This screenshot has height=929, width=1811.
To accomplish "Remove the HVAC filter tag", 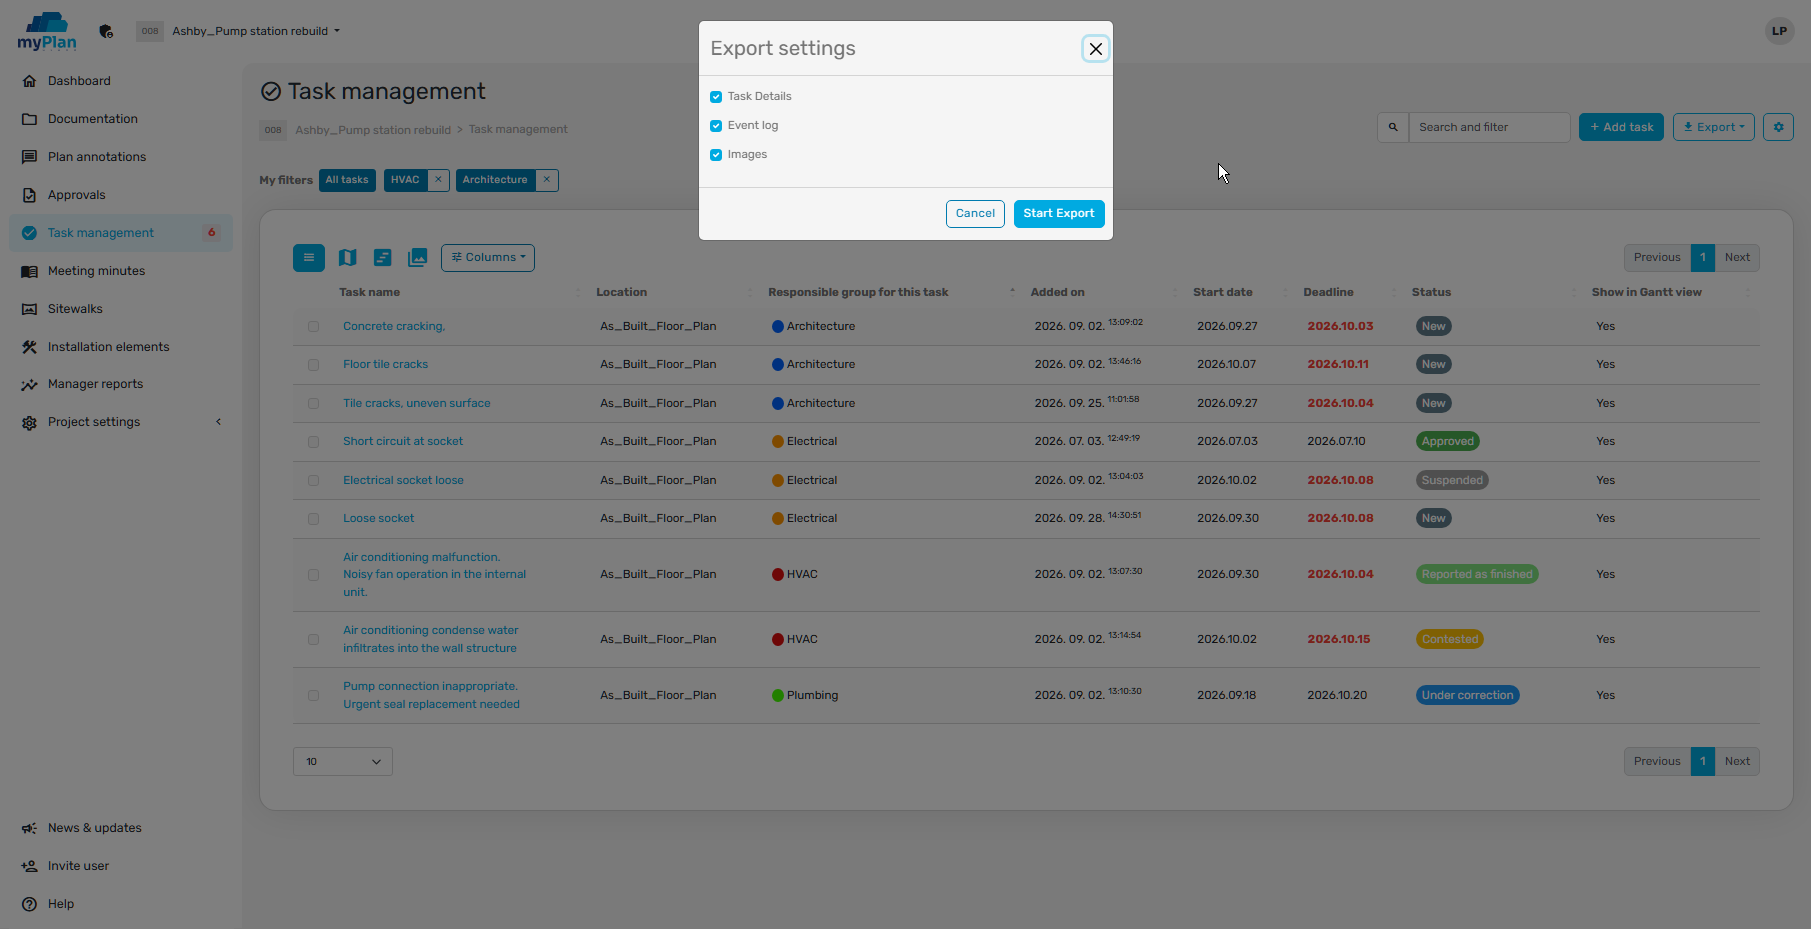I will pos(438,180).
